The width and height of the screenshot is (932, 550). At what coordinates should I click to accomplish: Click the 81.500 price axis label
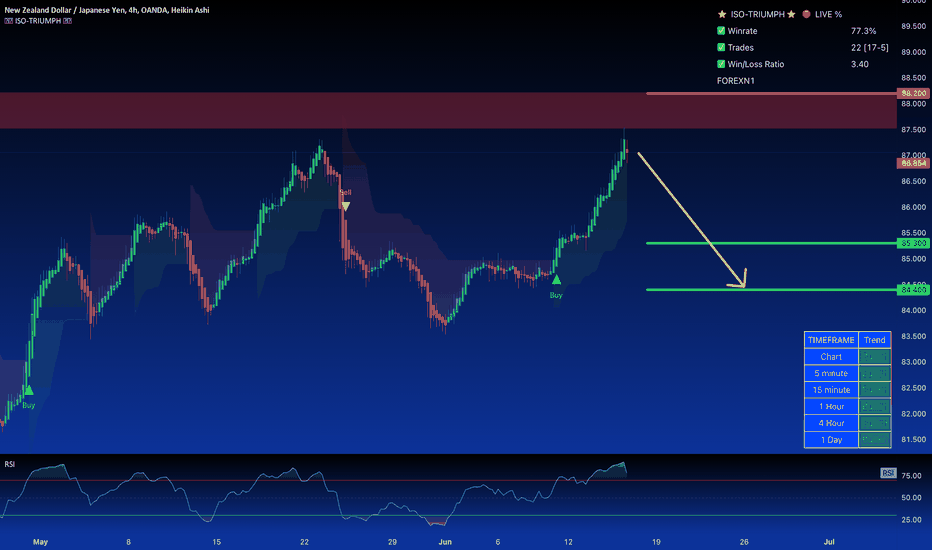click(913, 439)
